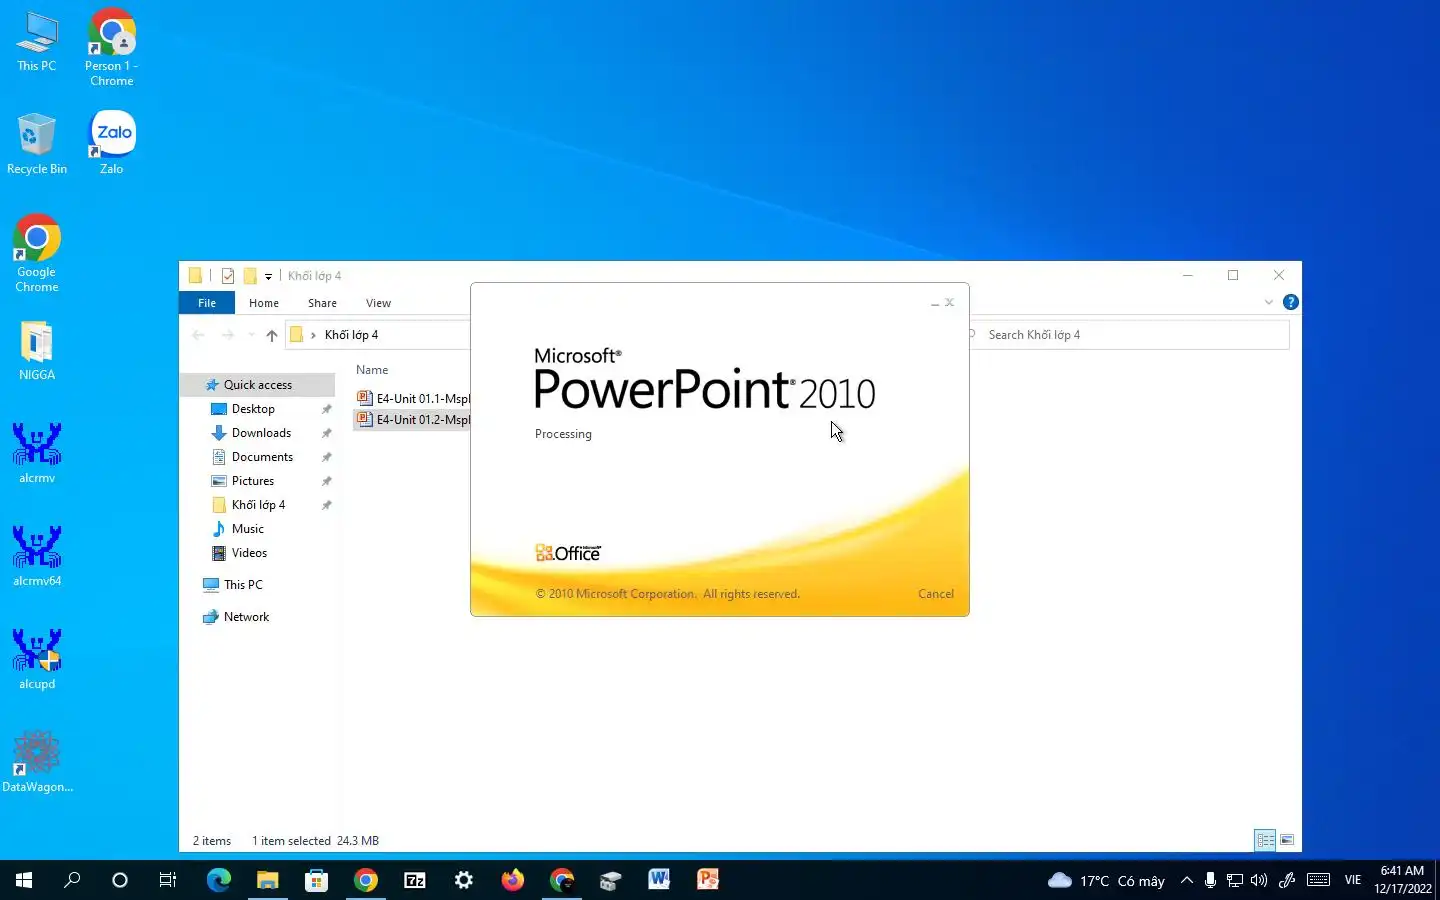Select Network in the navigation pane
Screen dimensions: 1440x900
pyautogui.click(x=246, y=617)
